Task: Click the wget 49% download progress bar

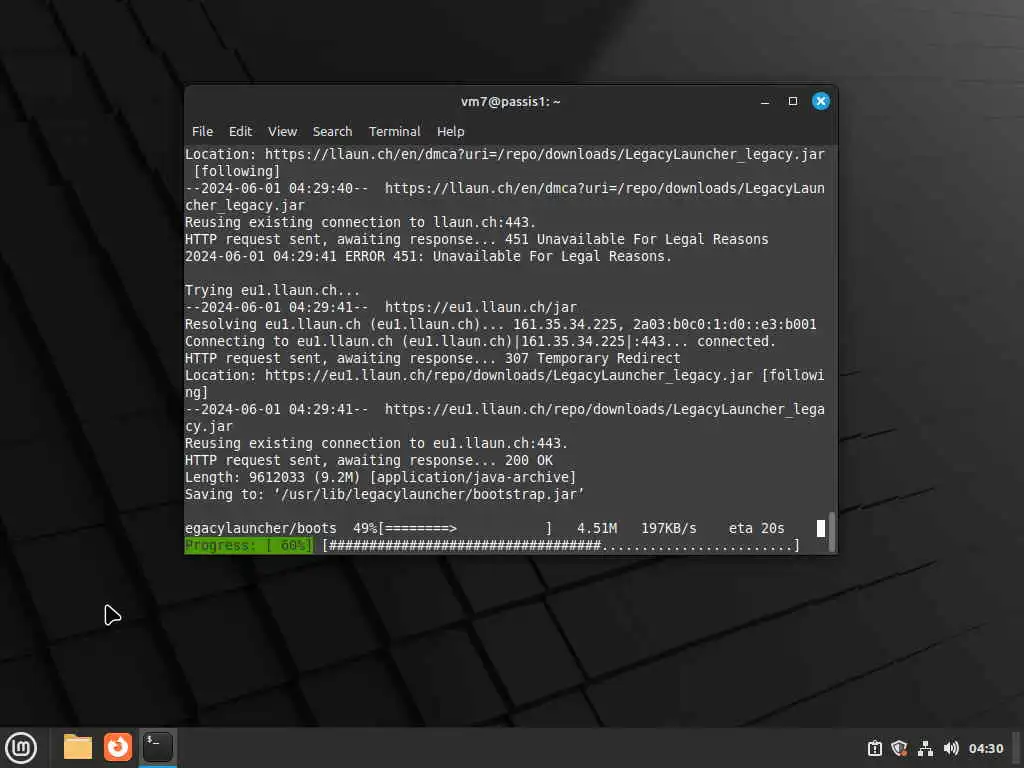Action: pyautogui.click(x=466, y=528)
